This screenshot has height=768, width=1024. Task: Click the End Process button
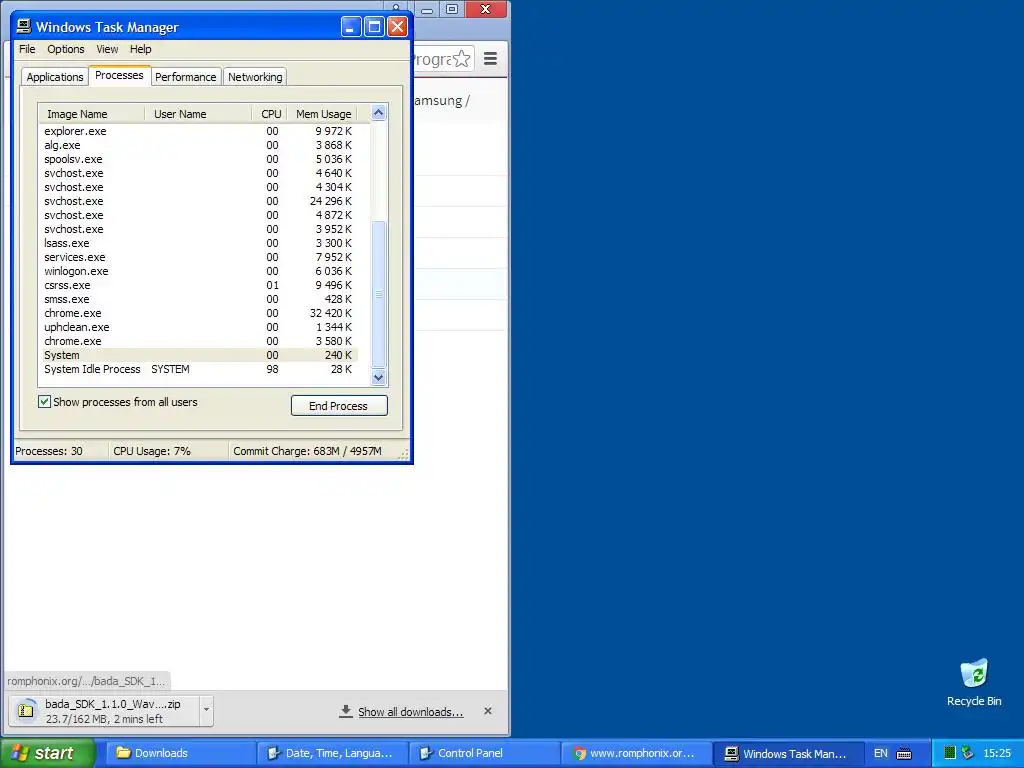tap(339, 406)
